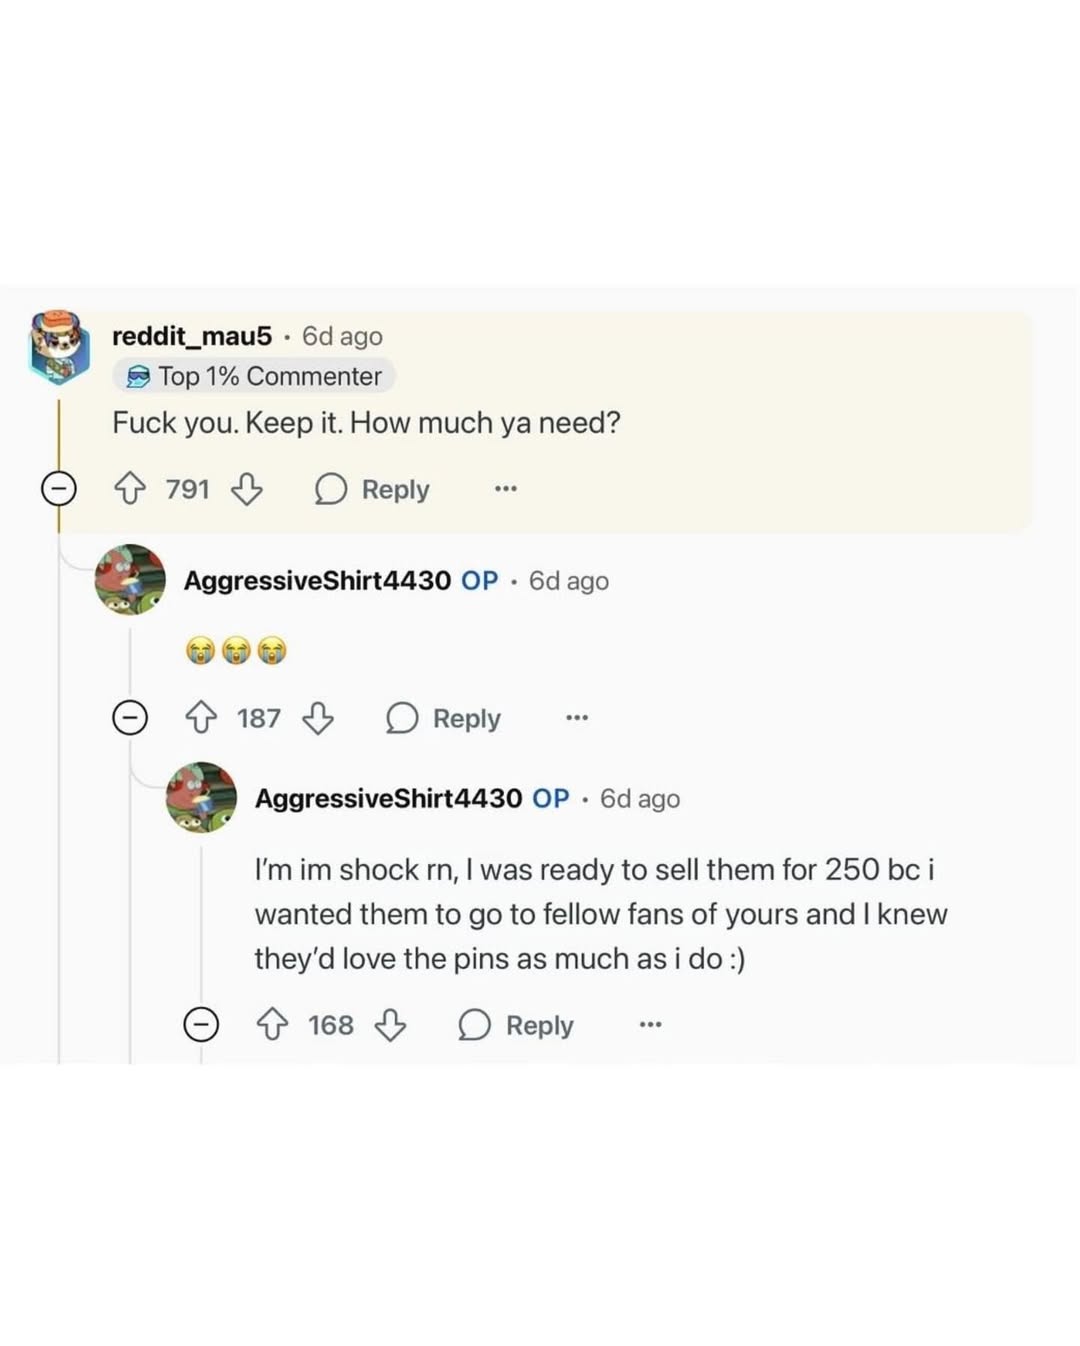Downvote the reddit_mau5 comment
This screenshot has height=1346, width=1080.
click(x=247, y=489)
